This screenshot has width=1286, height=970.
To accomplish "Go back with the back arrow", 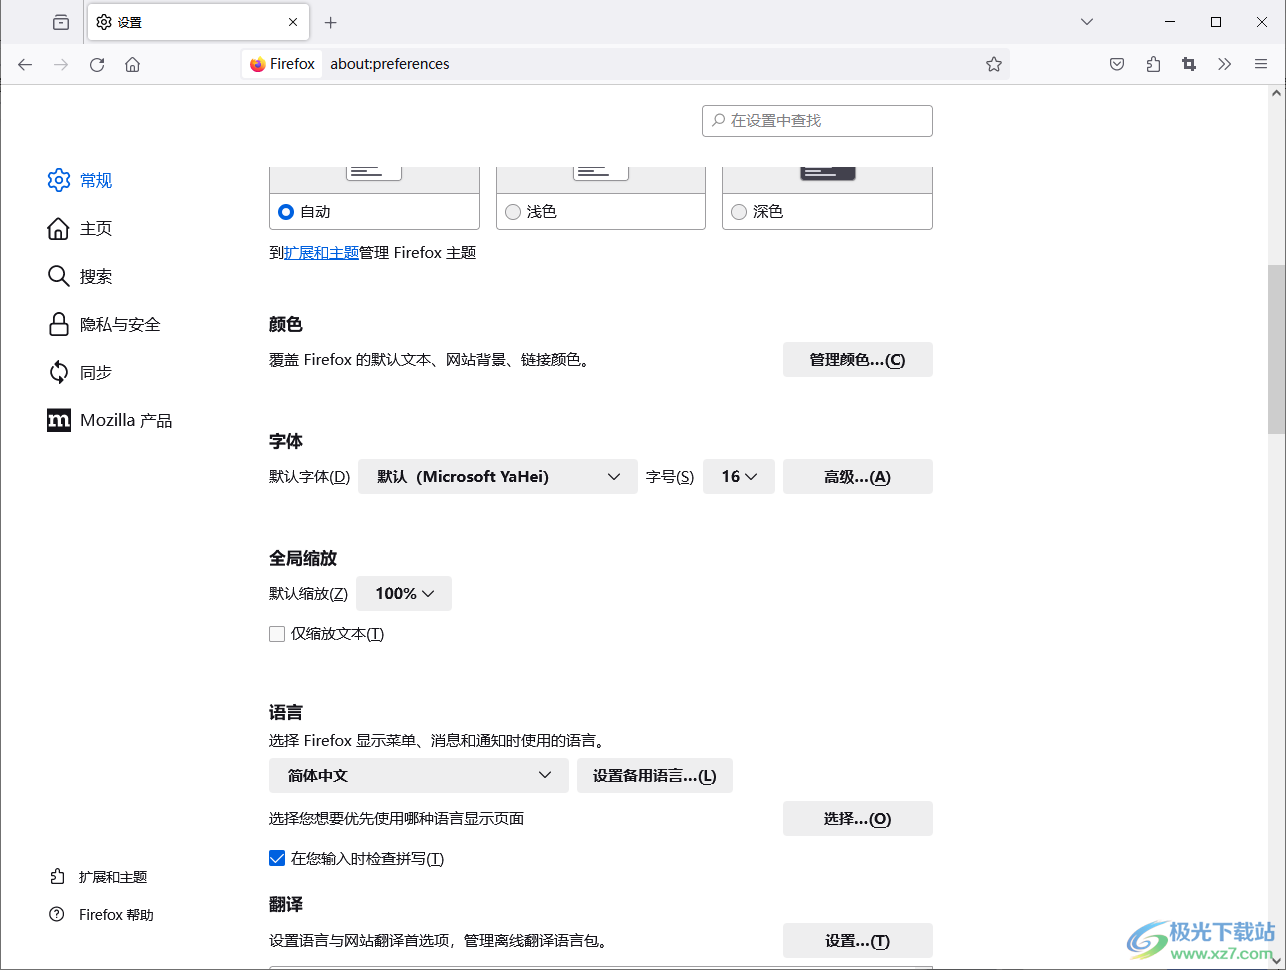I will tap(25, 64).
